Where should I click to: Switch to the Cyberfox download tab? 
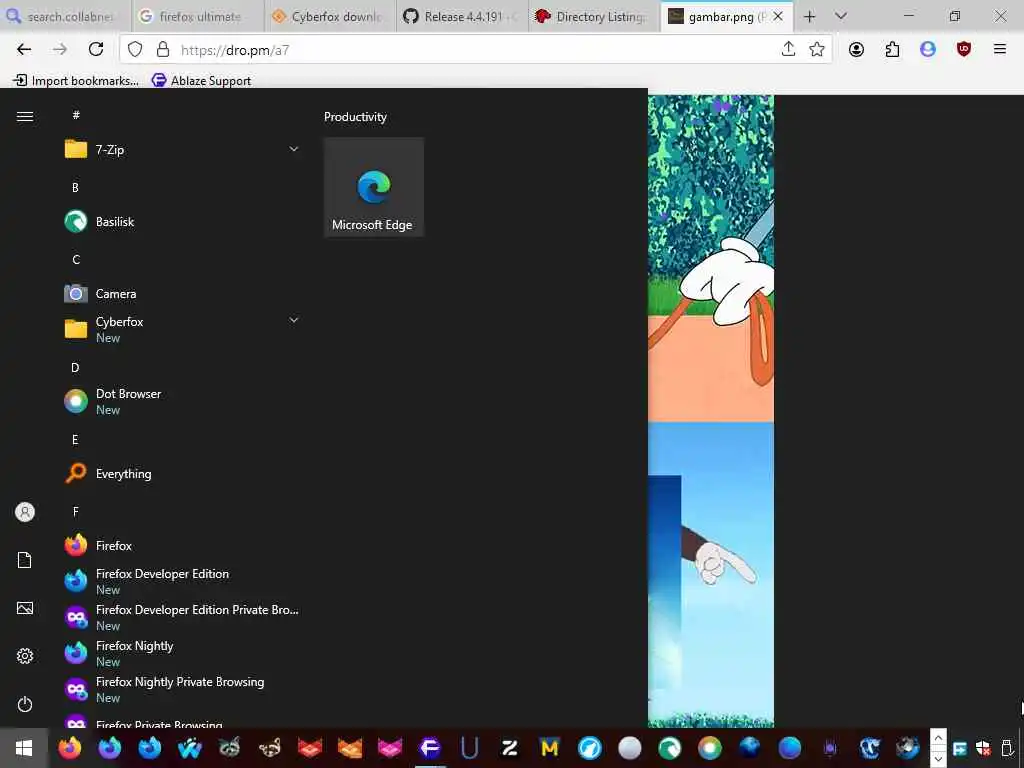point(330,16)
